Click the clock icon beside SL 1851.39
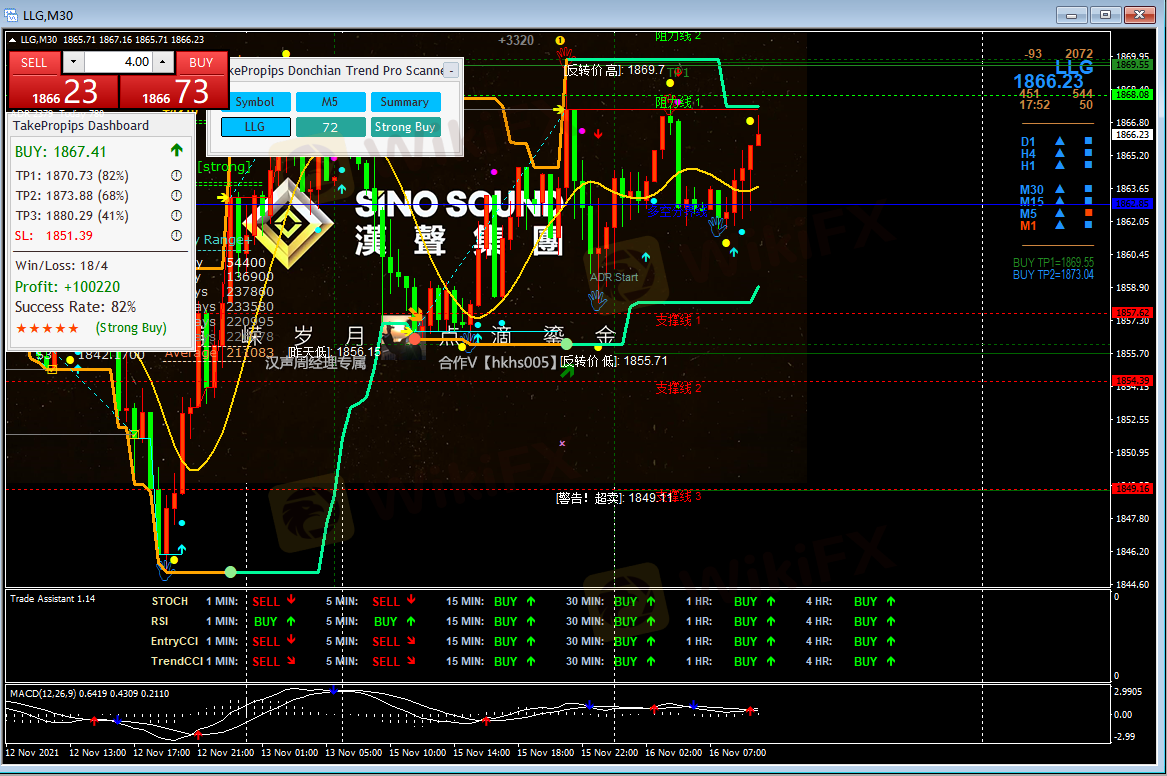This screenshot has height=776, width=1167. [176, 236]
